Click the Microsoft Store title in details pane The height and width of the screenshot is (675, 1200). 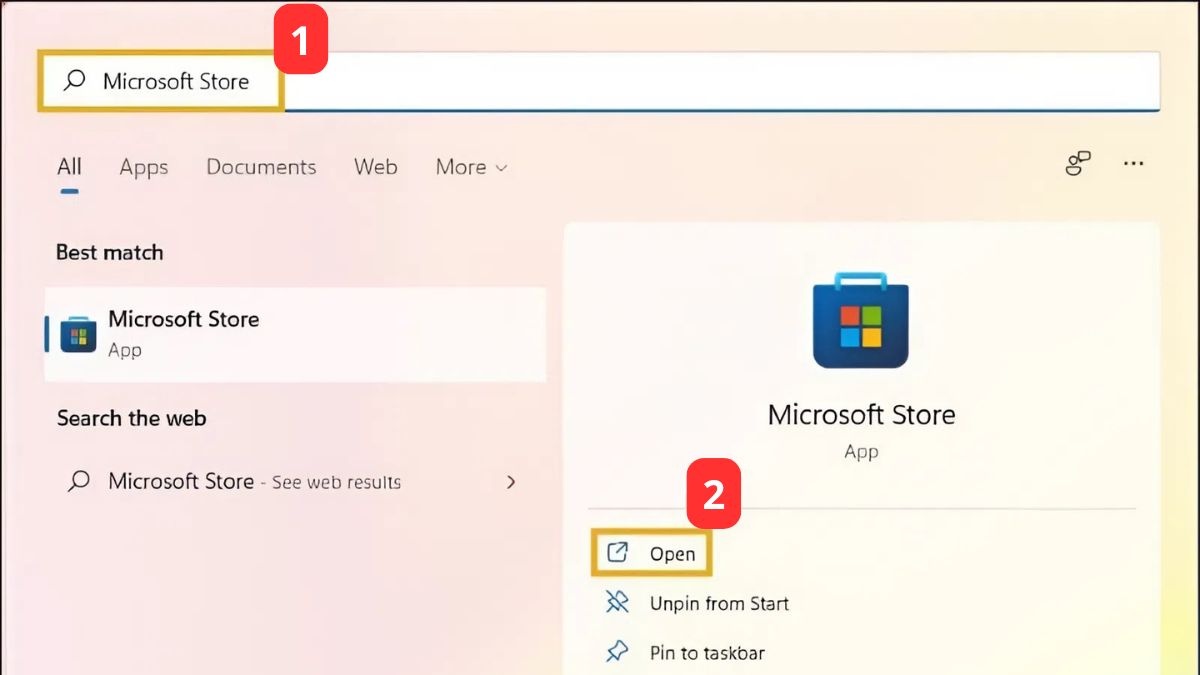click(x=861, y=415)
